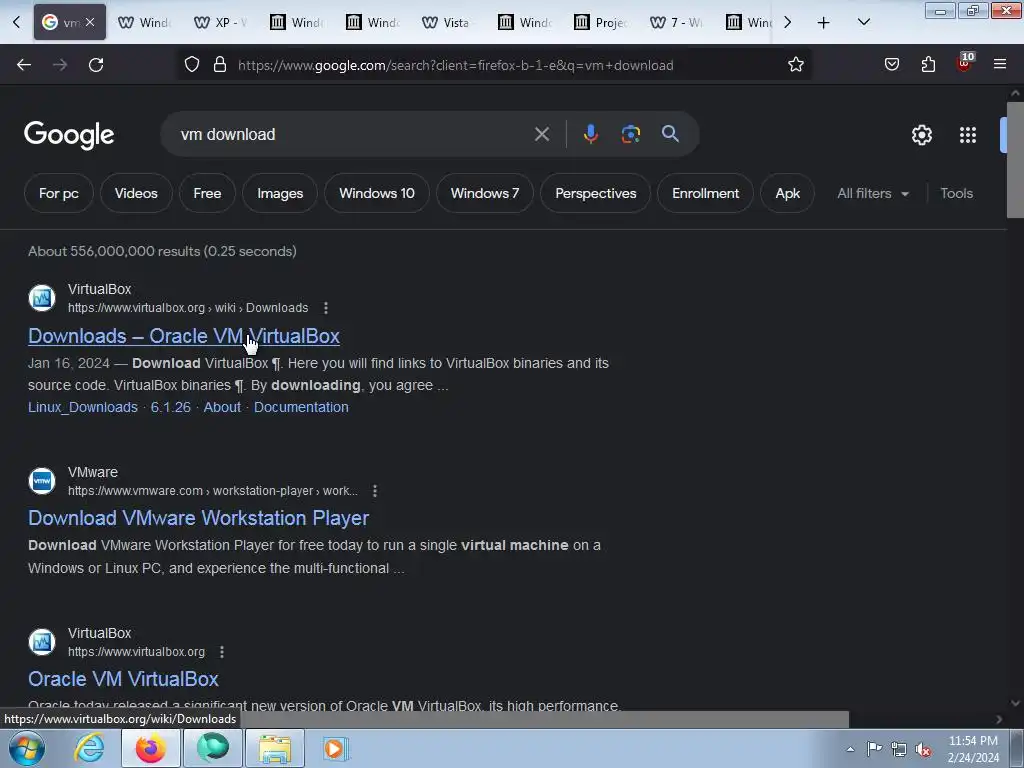Viewport: 1024px width, 768px height.
Task: Focus the Google search box
Action: pos(353,135)
